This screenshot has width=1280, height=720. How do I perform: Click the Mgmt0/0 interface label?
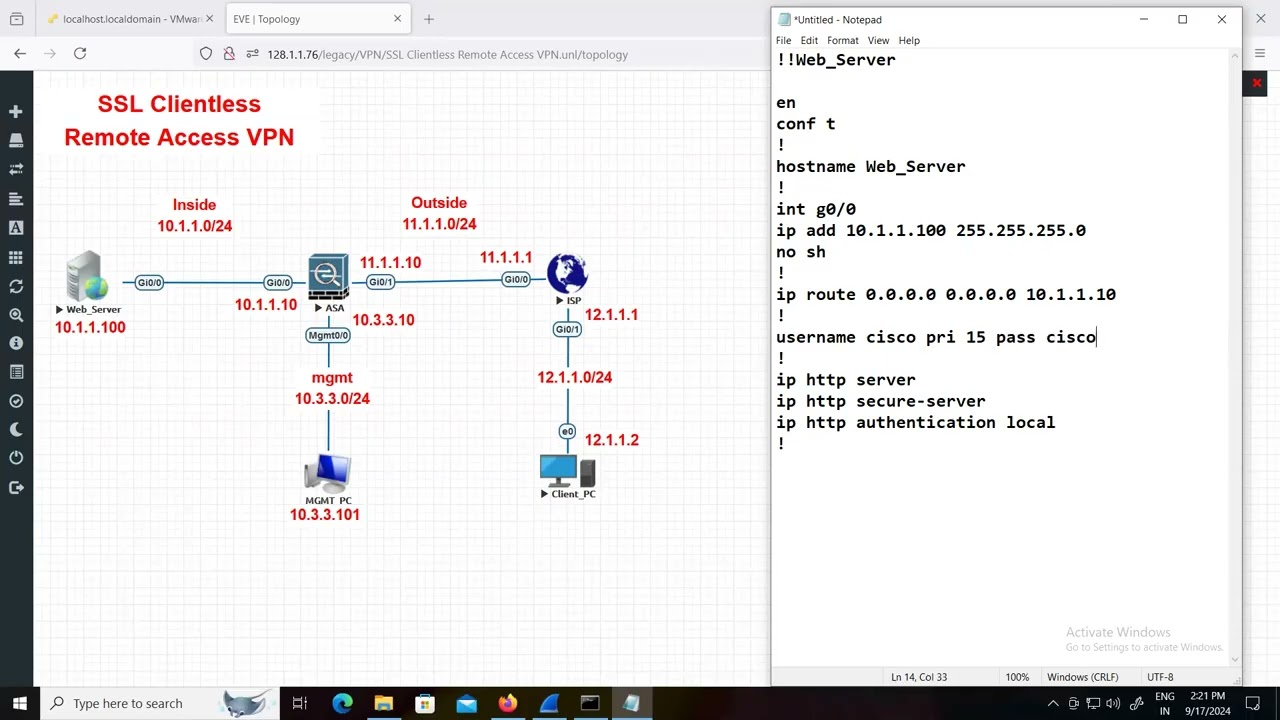[328, 336]
